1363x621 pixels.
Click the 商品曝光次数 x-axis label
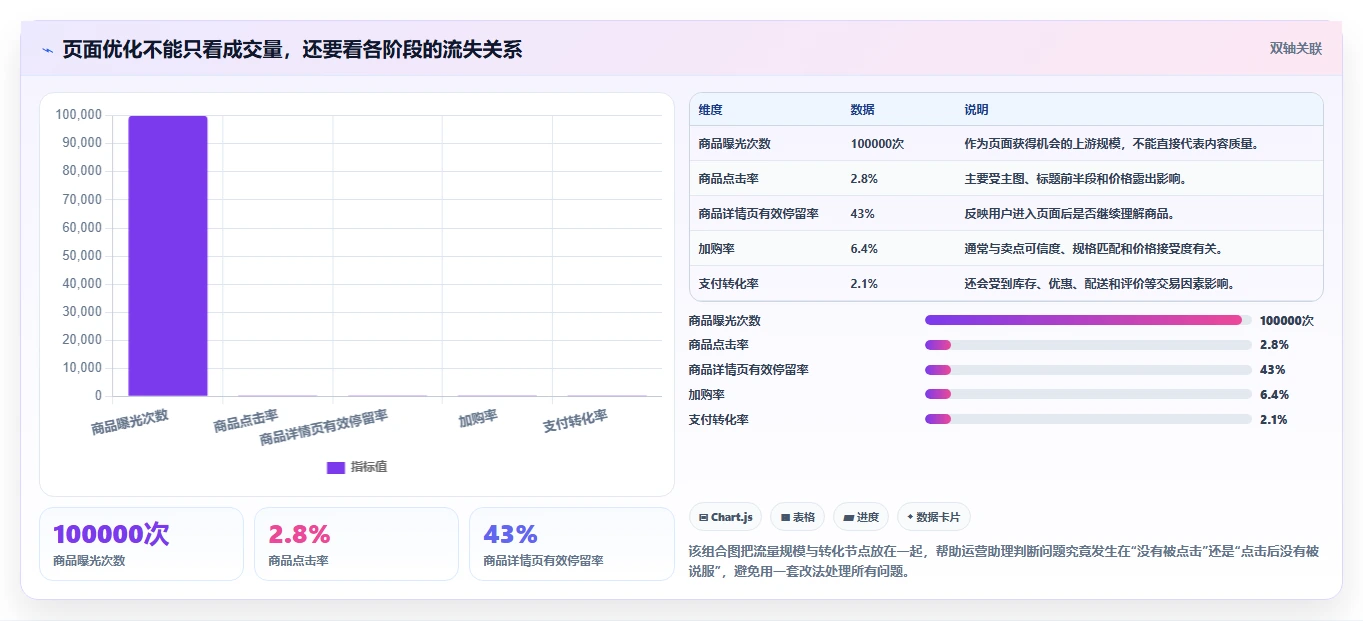tap(130, 421)
